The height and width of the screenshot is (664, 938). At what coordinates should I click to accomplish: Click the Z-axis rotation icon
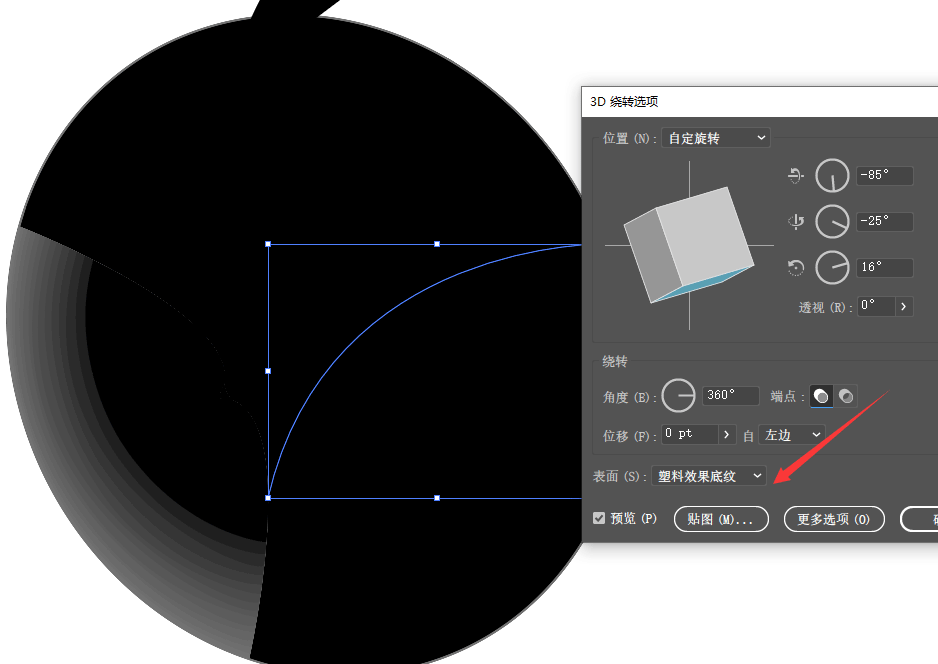click(796, 267)
